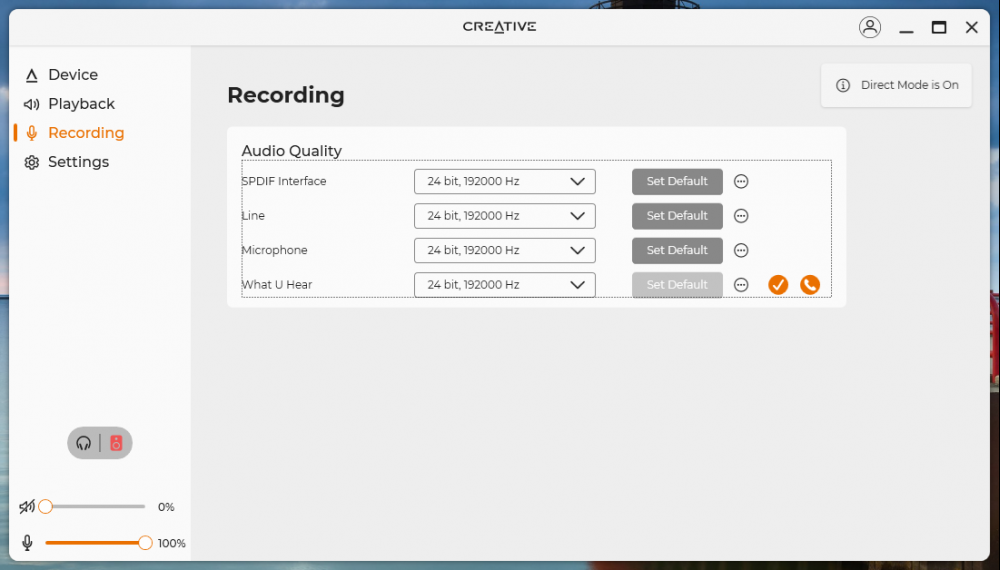
Task: Toggle speaker mute icon
Action: point(27,507)
